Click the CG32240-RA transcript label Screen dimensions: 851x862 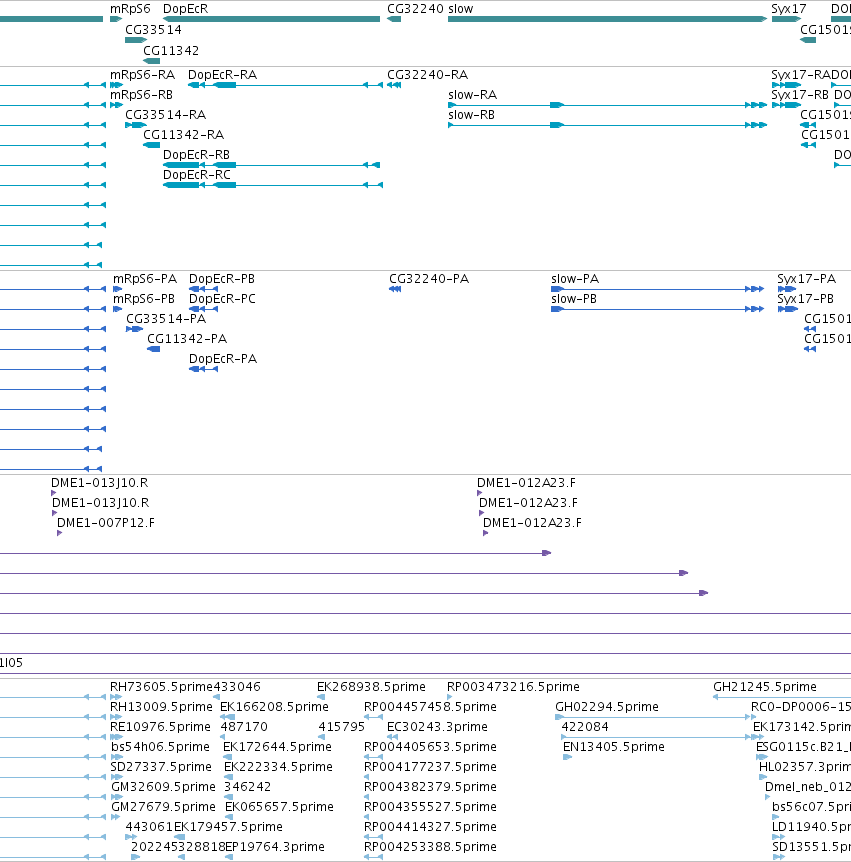428,75
